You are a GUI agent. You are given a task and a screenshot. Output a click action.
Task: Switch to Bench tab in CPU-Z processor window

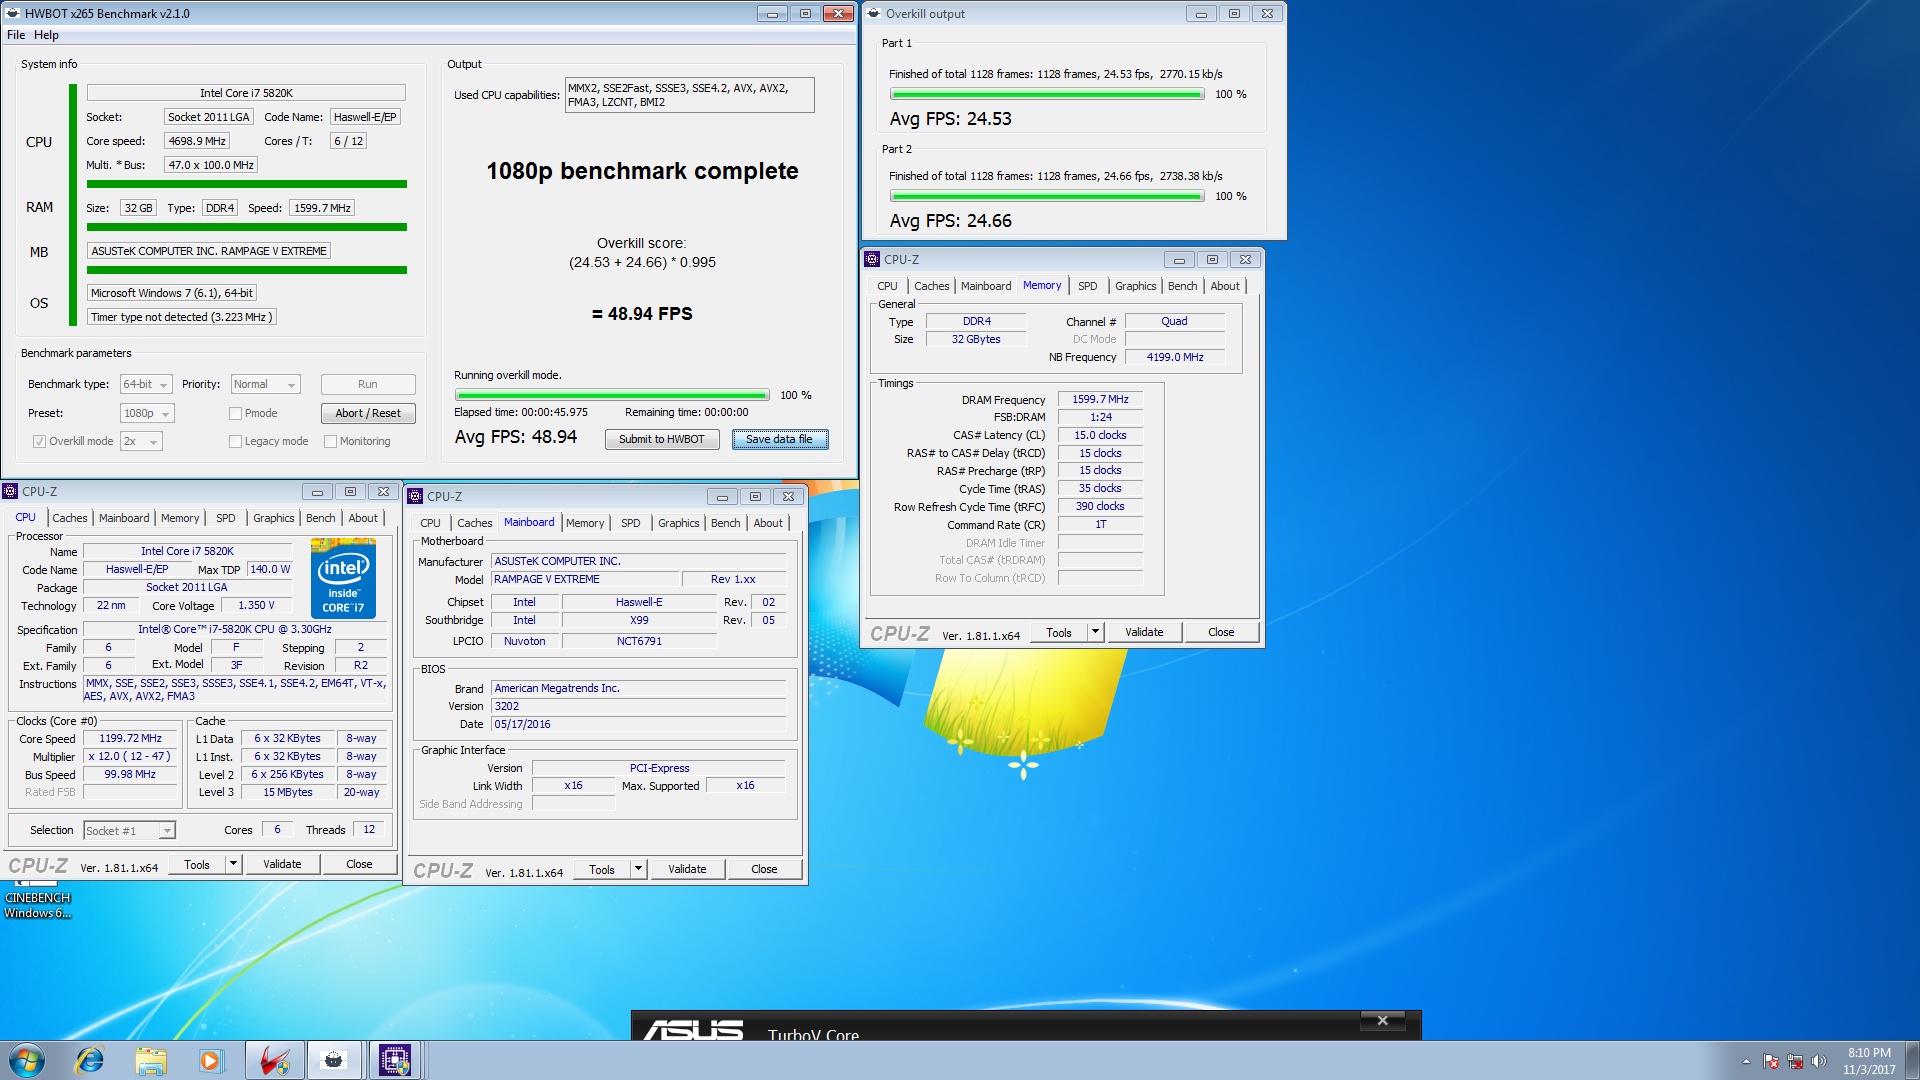click(x=321, y=518)
